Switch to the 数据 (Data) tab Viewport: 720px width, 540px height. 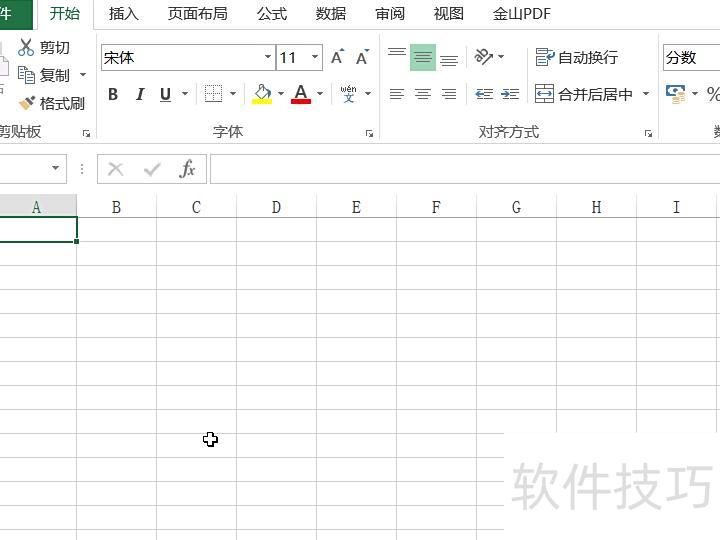pyautogui.click(x=331, y=14)
